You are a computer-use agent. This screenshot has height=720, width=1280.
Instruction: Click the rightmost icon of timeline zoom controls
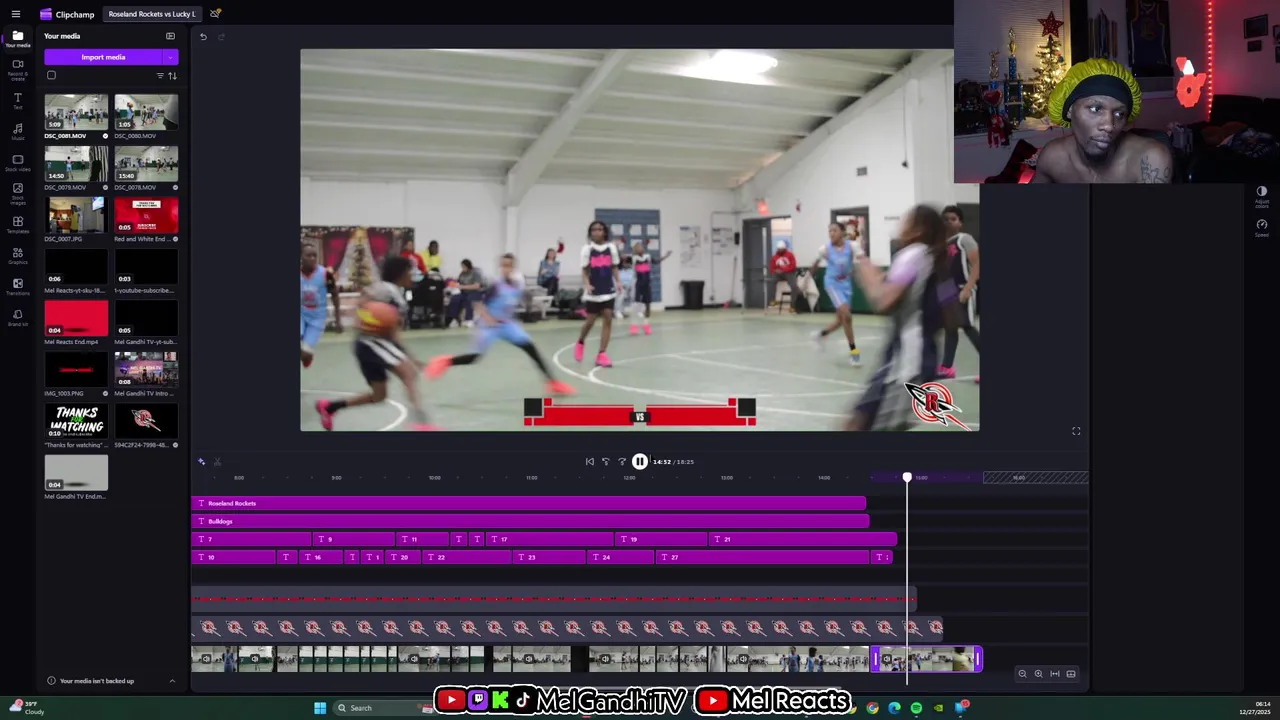coord(1071,674)
